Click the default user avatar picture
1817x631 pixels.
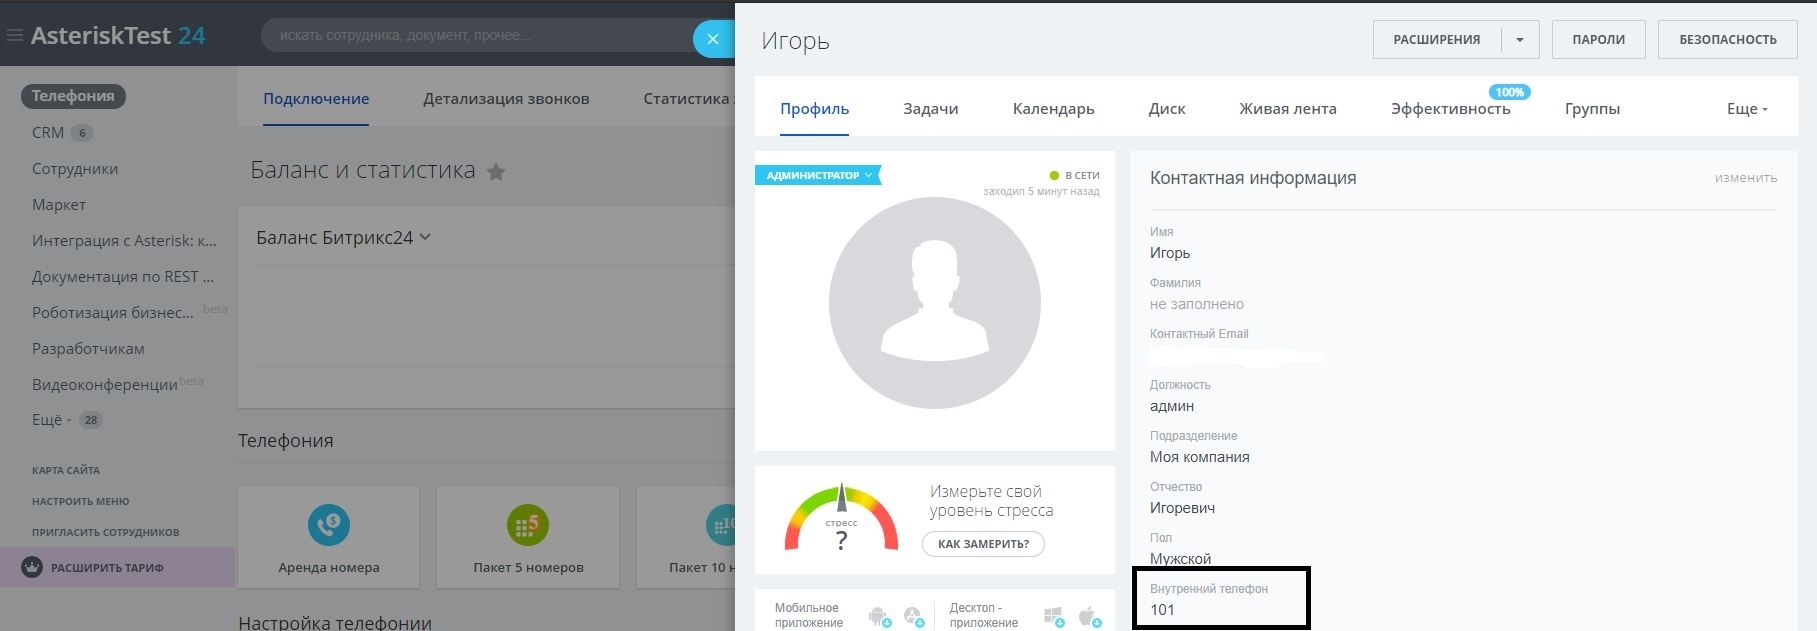coord(935,302)
